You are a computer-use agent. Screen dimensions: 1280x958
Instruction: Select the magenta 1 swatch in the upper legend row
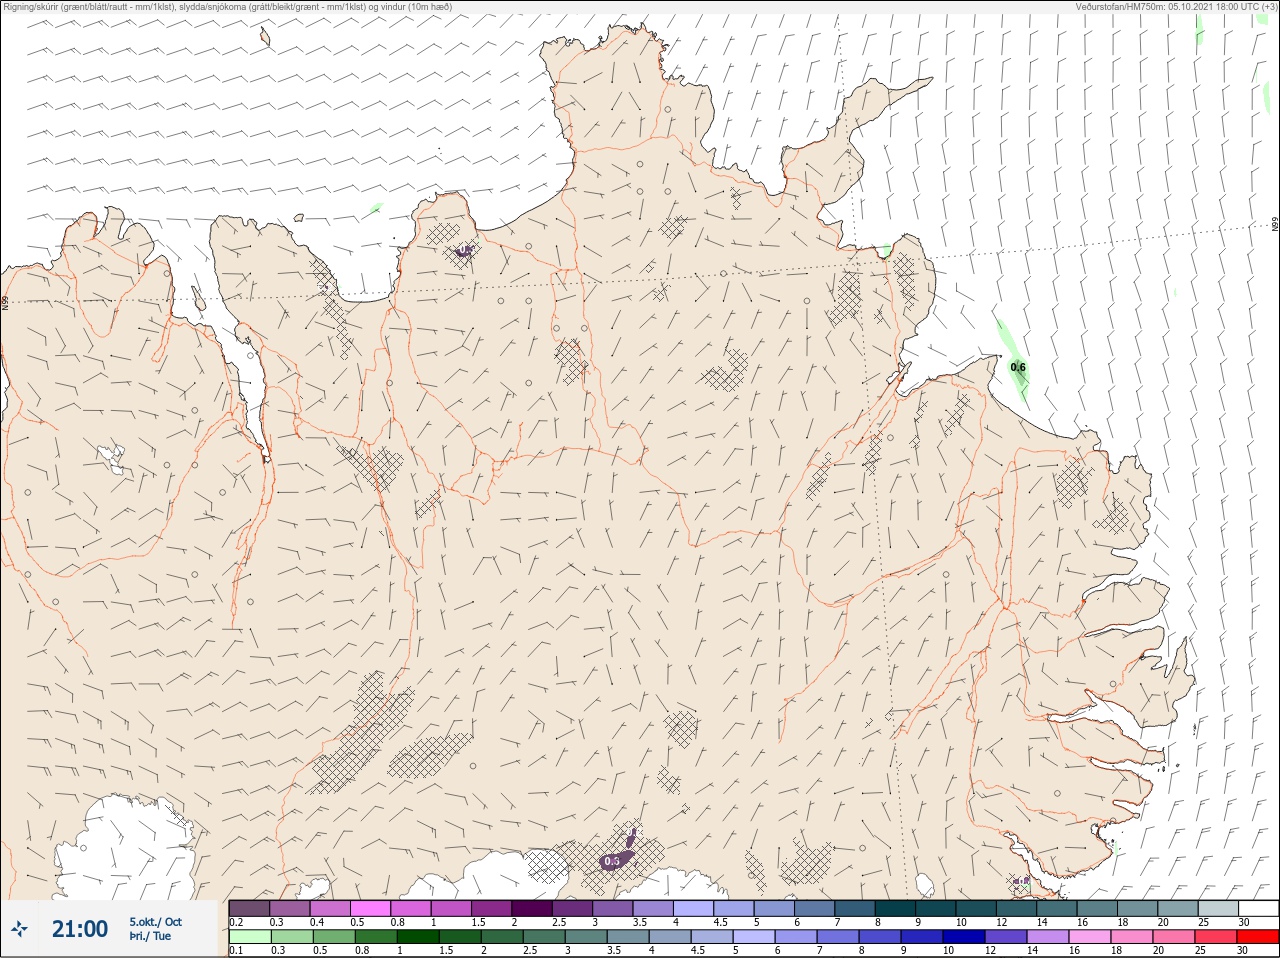pos(452,908)
